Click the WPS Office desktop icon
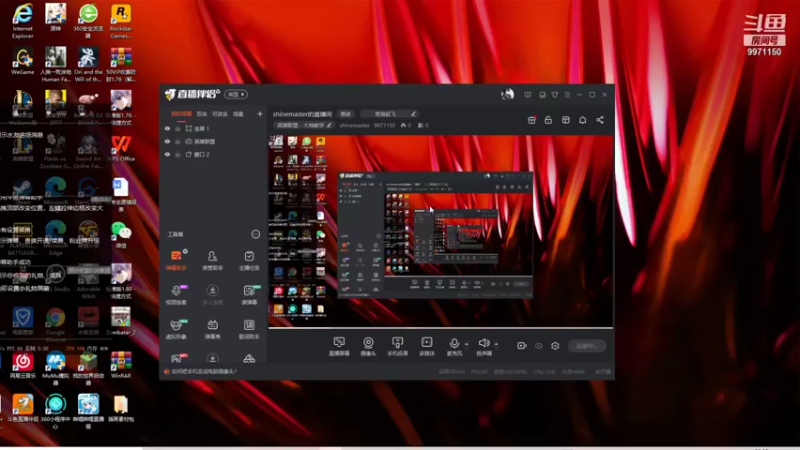The height and width of the screenshot is (450, 800). 121,148
